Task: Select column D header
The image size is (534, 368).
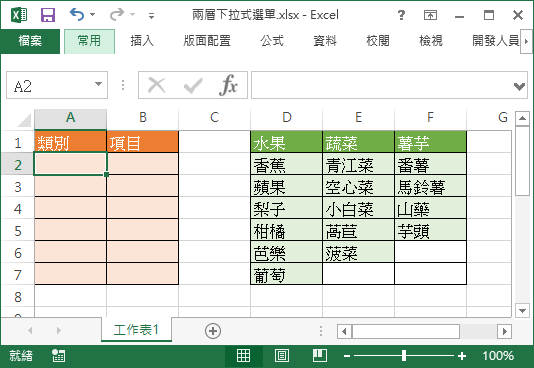Action: (287, 118)
